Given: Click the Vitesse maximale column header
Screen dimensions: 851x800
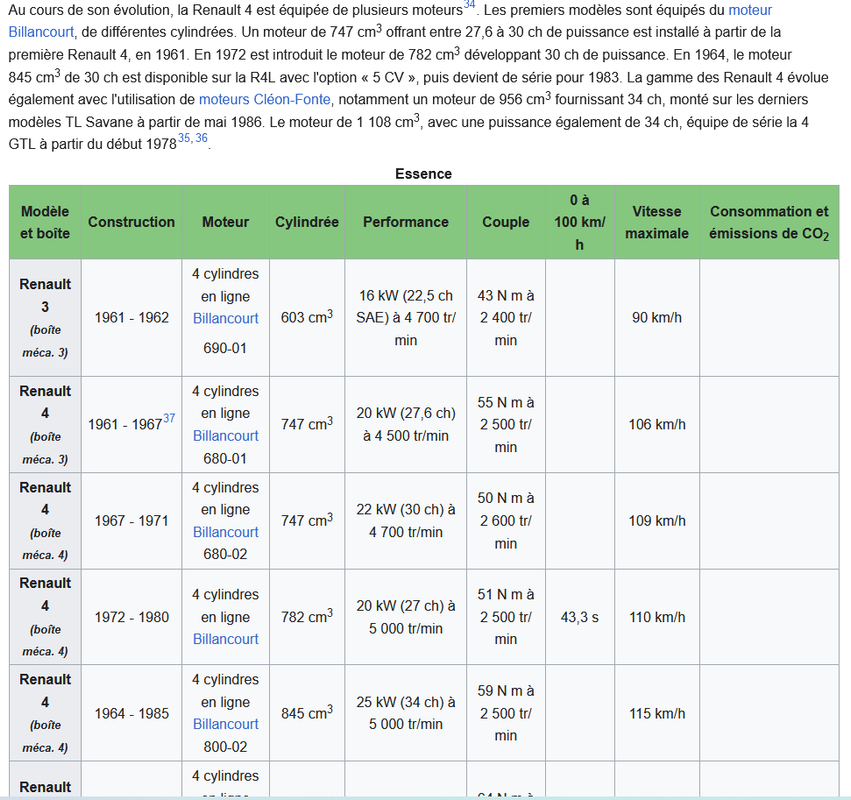Looking at the screenshot, I should pos(657,222).
